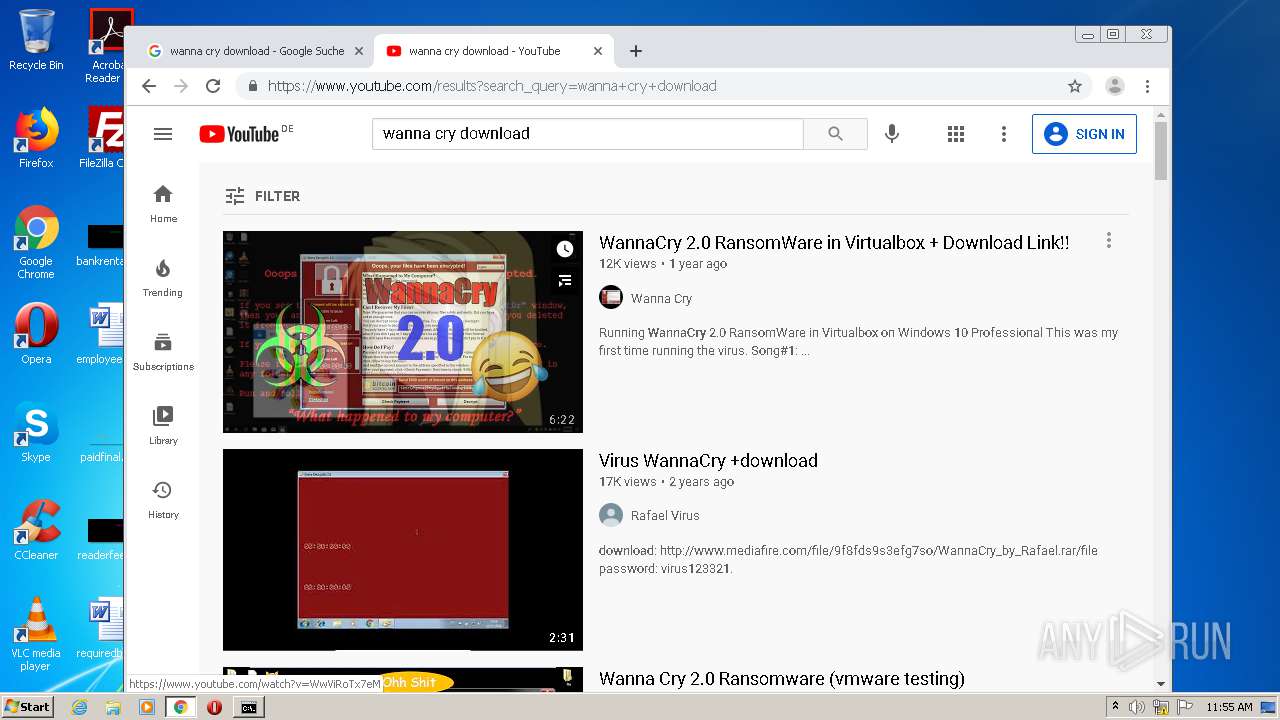1280x720 pixels.
Task: Click 12K views text of first video
Action: click(628, 264)
